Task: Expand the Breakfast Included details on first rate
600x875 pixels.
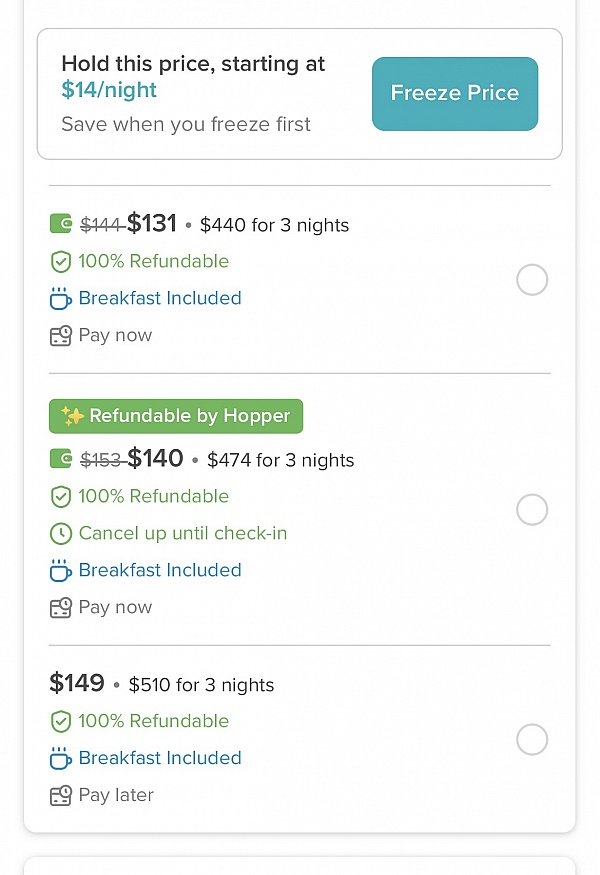Action: click(160, 298)
